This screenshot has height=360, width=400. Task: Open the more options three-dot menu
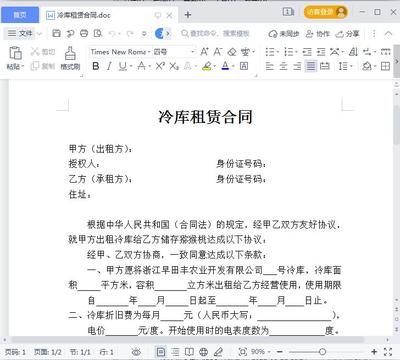(374, 33)
